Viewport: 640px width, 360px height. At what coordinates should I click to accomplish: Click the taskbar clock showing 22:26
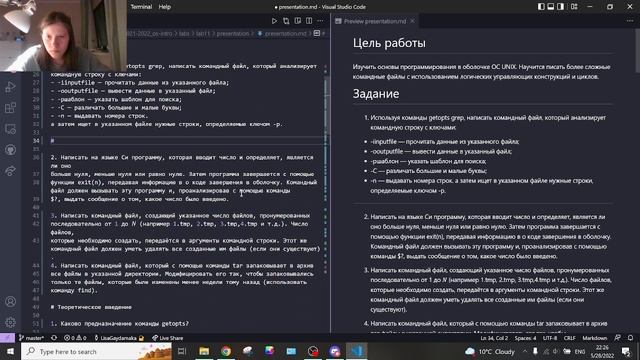pos(602,351)
